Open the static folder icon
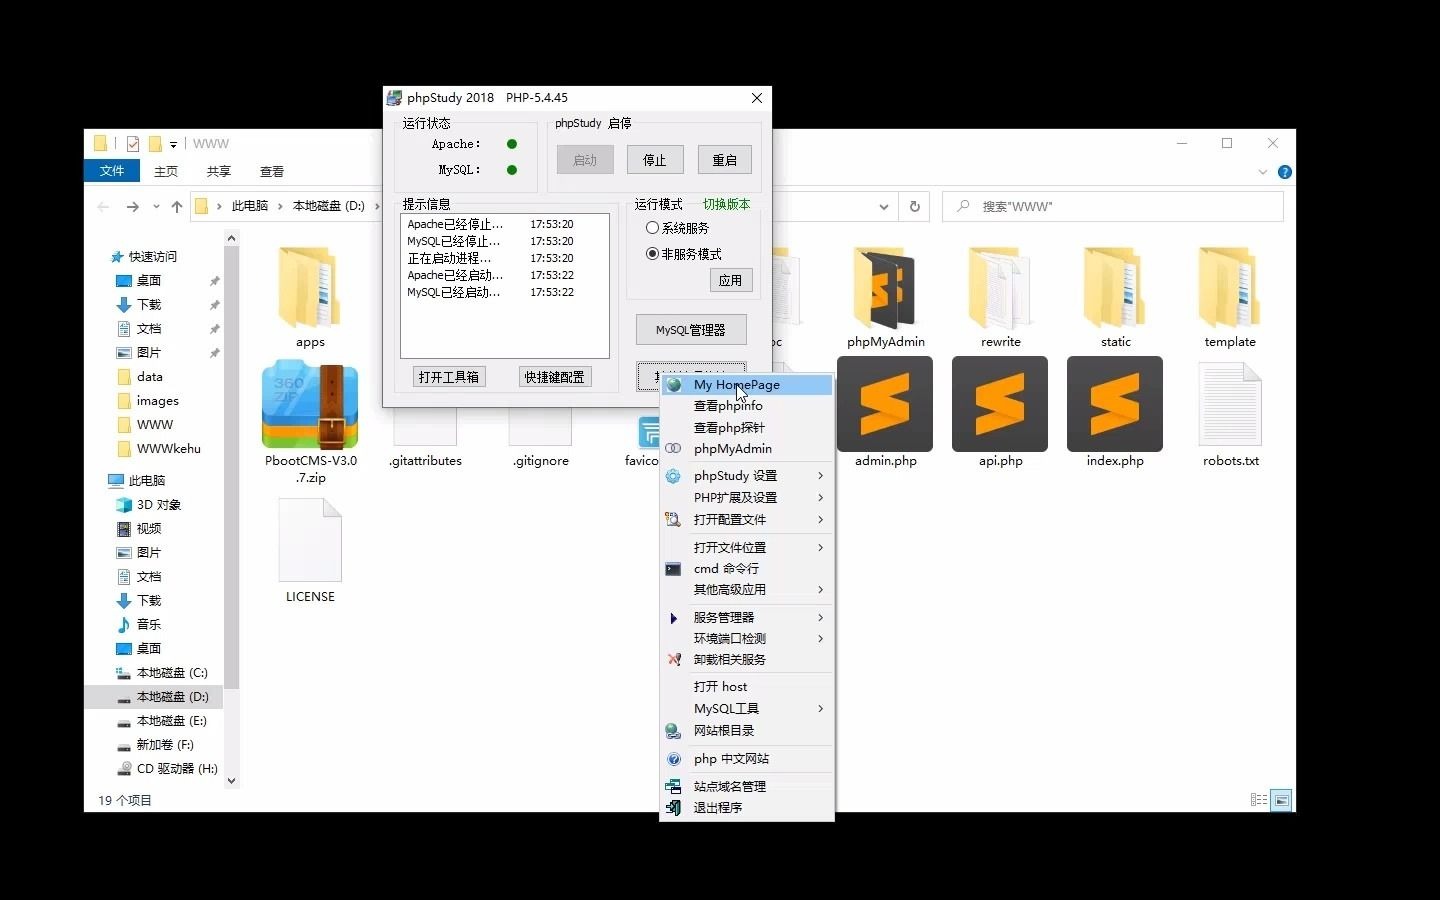This screenshot has width=1440, height=900. point(1115,288)
